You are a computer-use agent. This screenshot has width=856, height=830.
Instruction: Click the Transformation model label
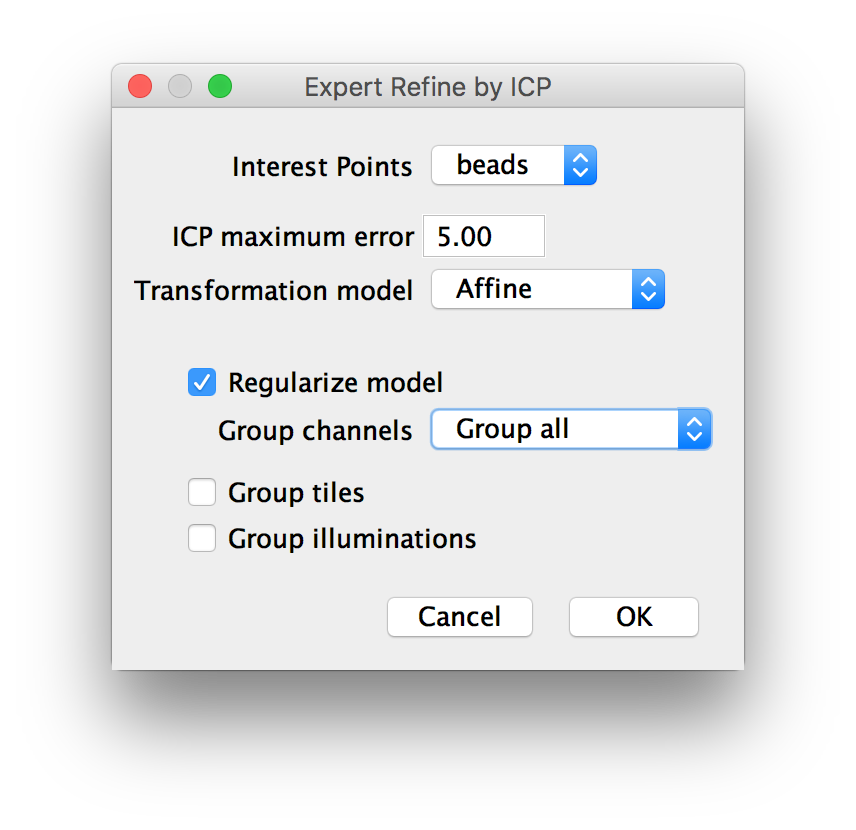click(274, 290)
